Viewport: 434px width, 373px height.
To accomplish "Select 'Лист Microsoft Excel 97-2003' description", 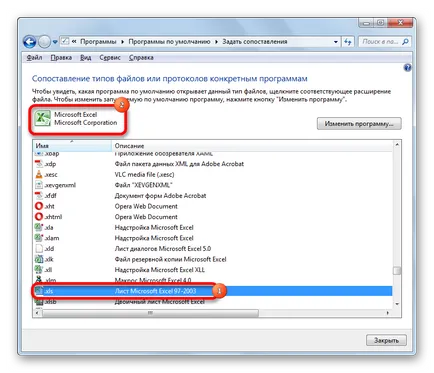I will pyautogui.click(x=155, y=291).
